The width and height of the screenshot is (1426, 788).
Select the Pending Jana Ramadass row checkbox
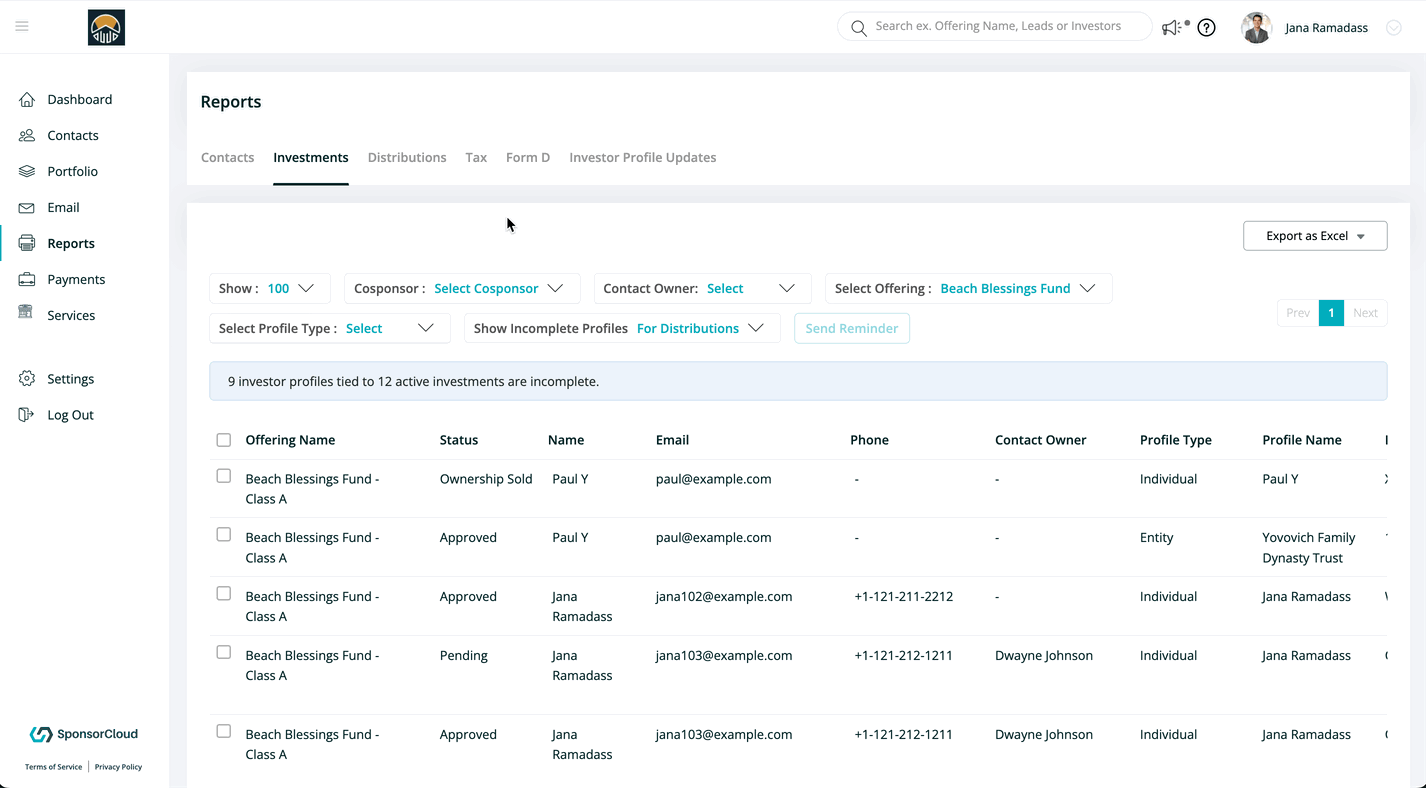224,652
